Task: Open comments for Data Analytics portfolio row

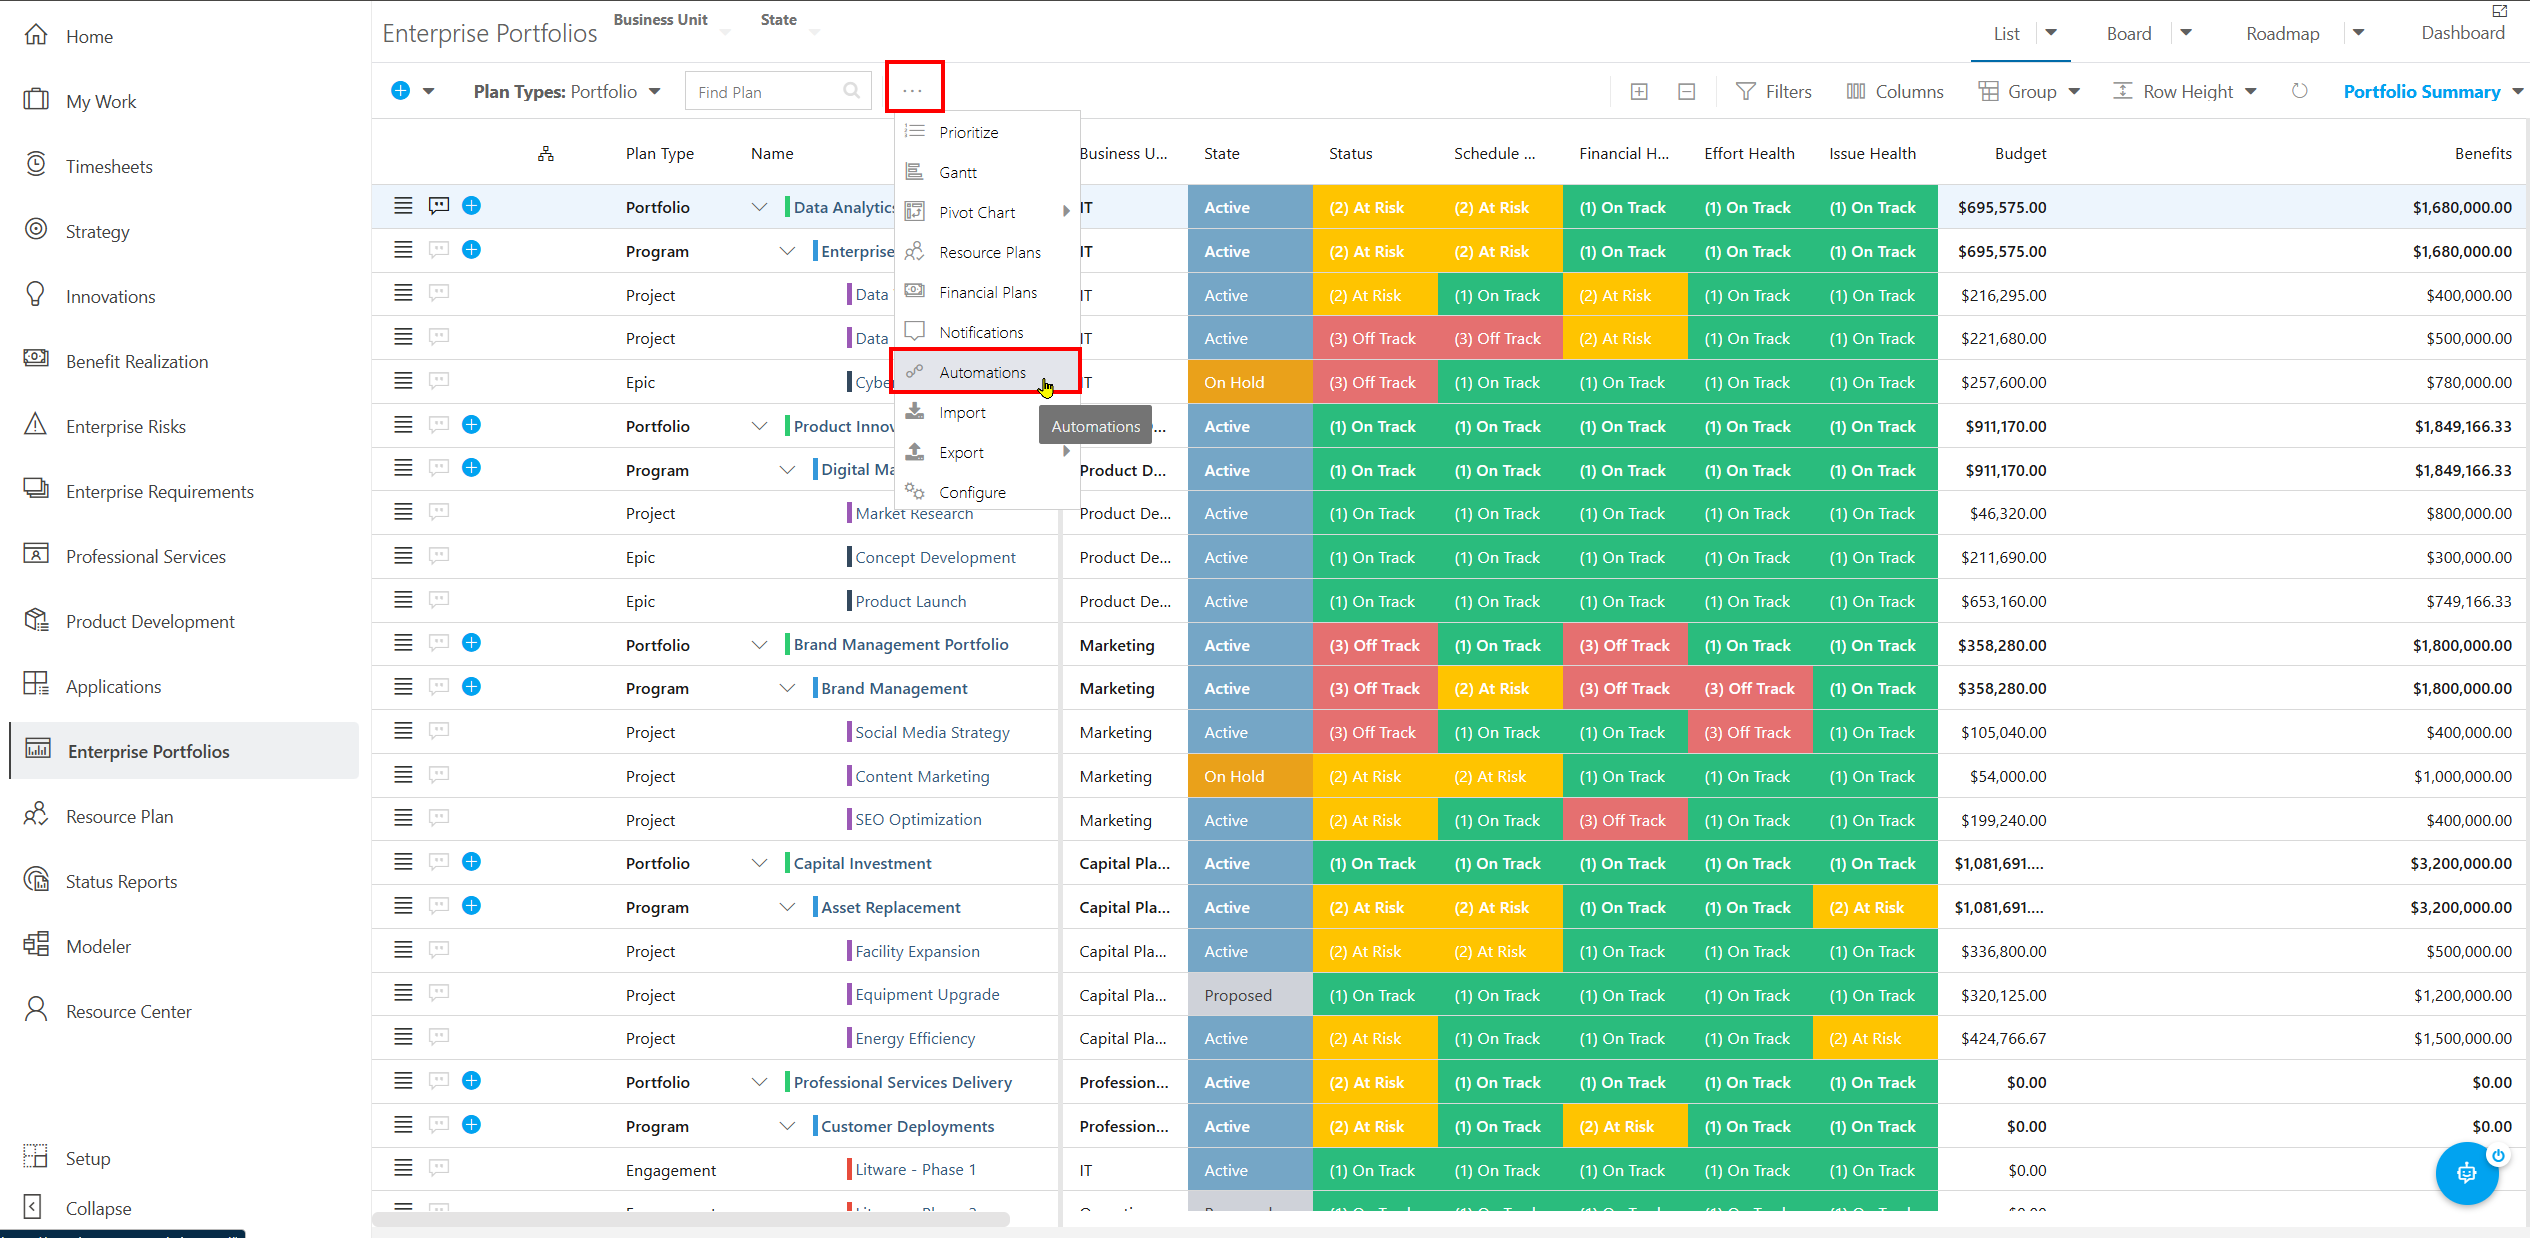Action: point(439,206)
